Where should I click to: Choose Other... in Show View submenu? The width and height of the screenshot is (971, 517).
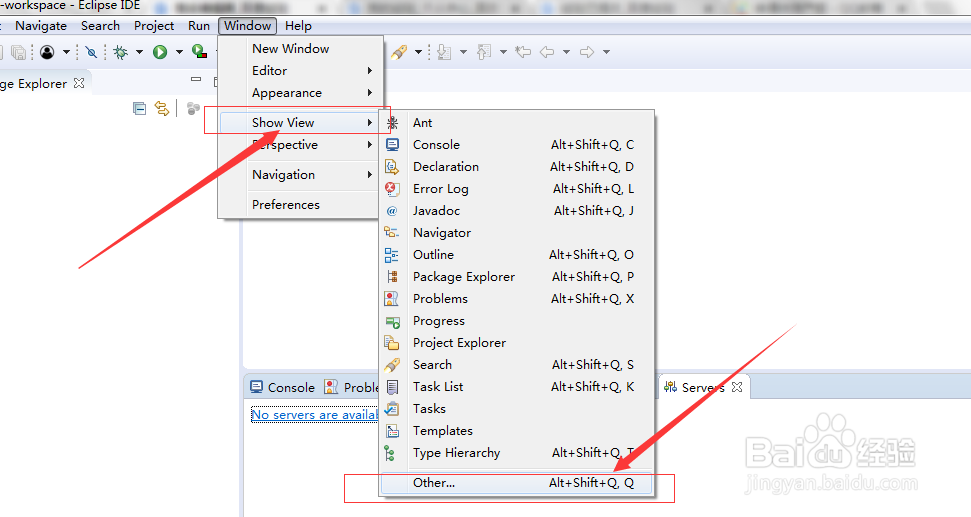pos(517,482)
